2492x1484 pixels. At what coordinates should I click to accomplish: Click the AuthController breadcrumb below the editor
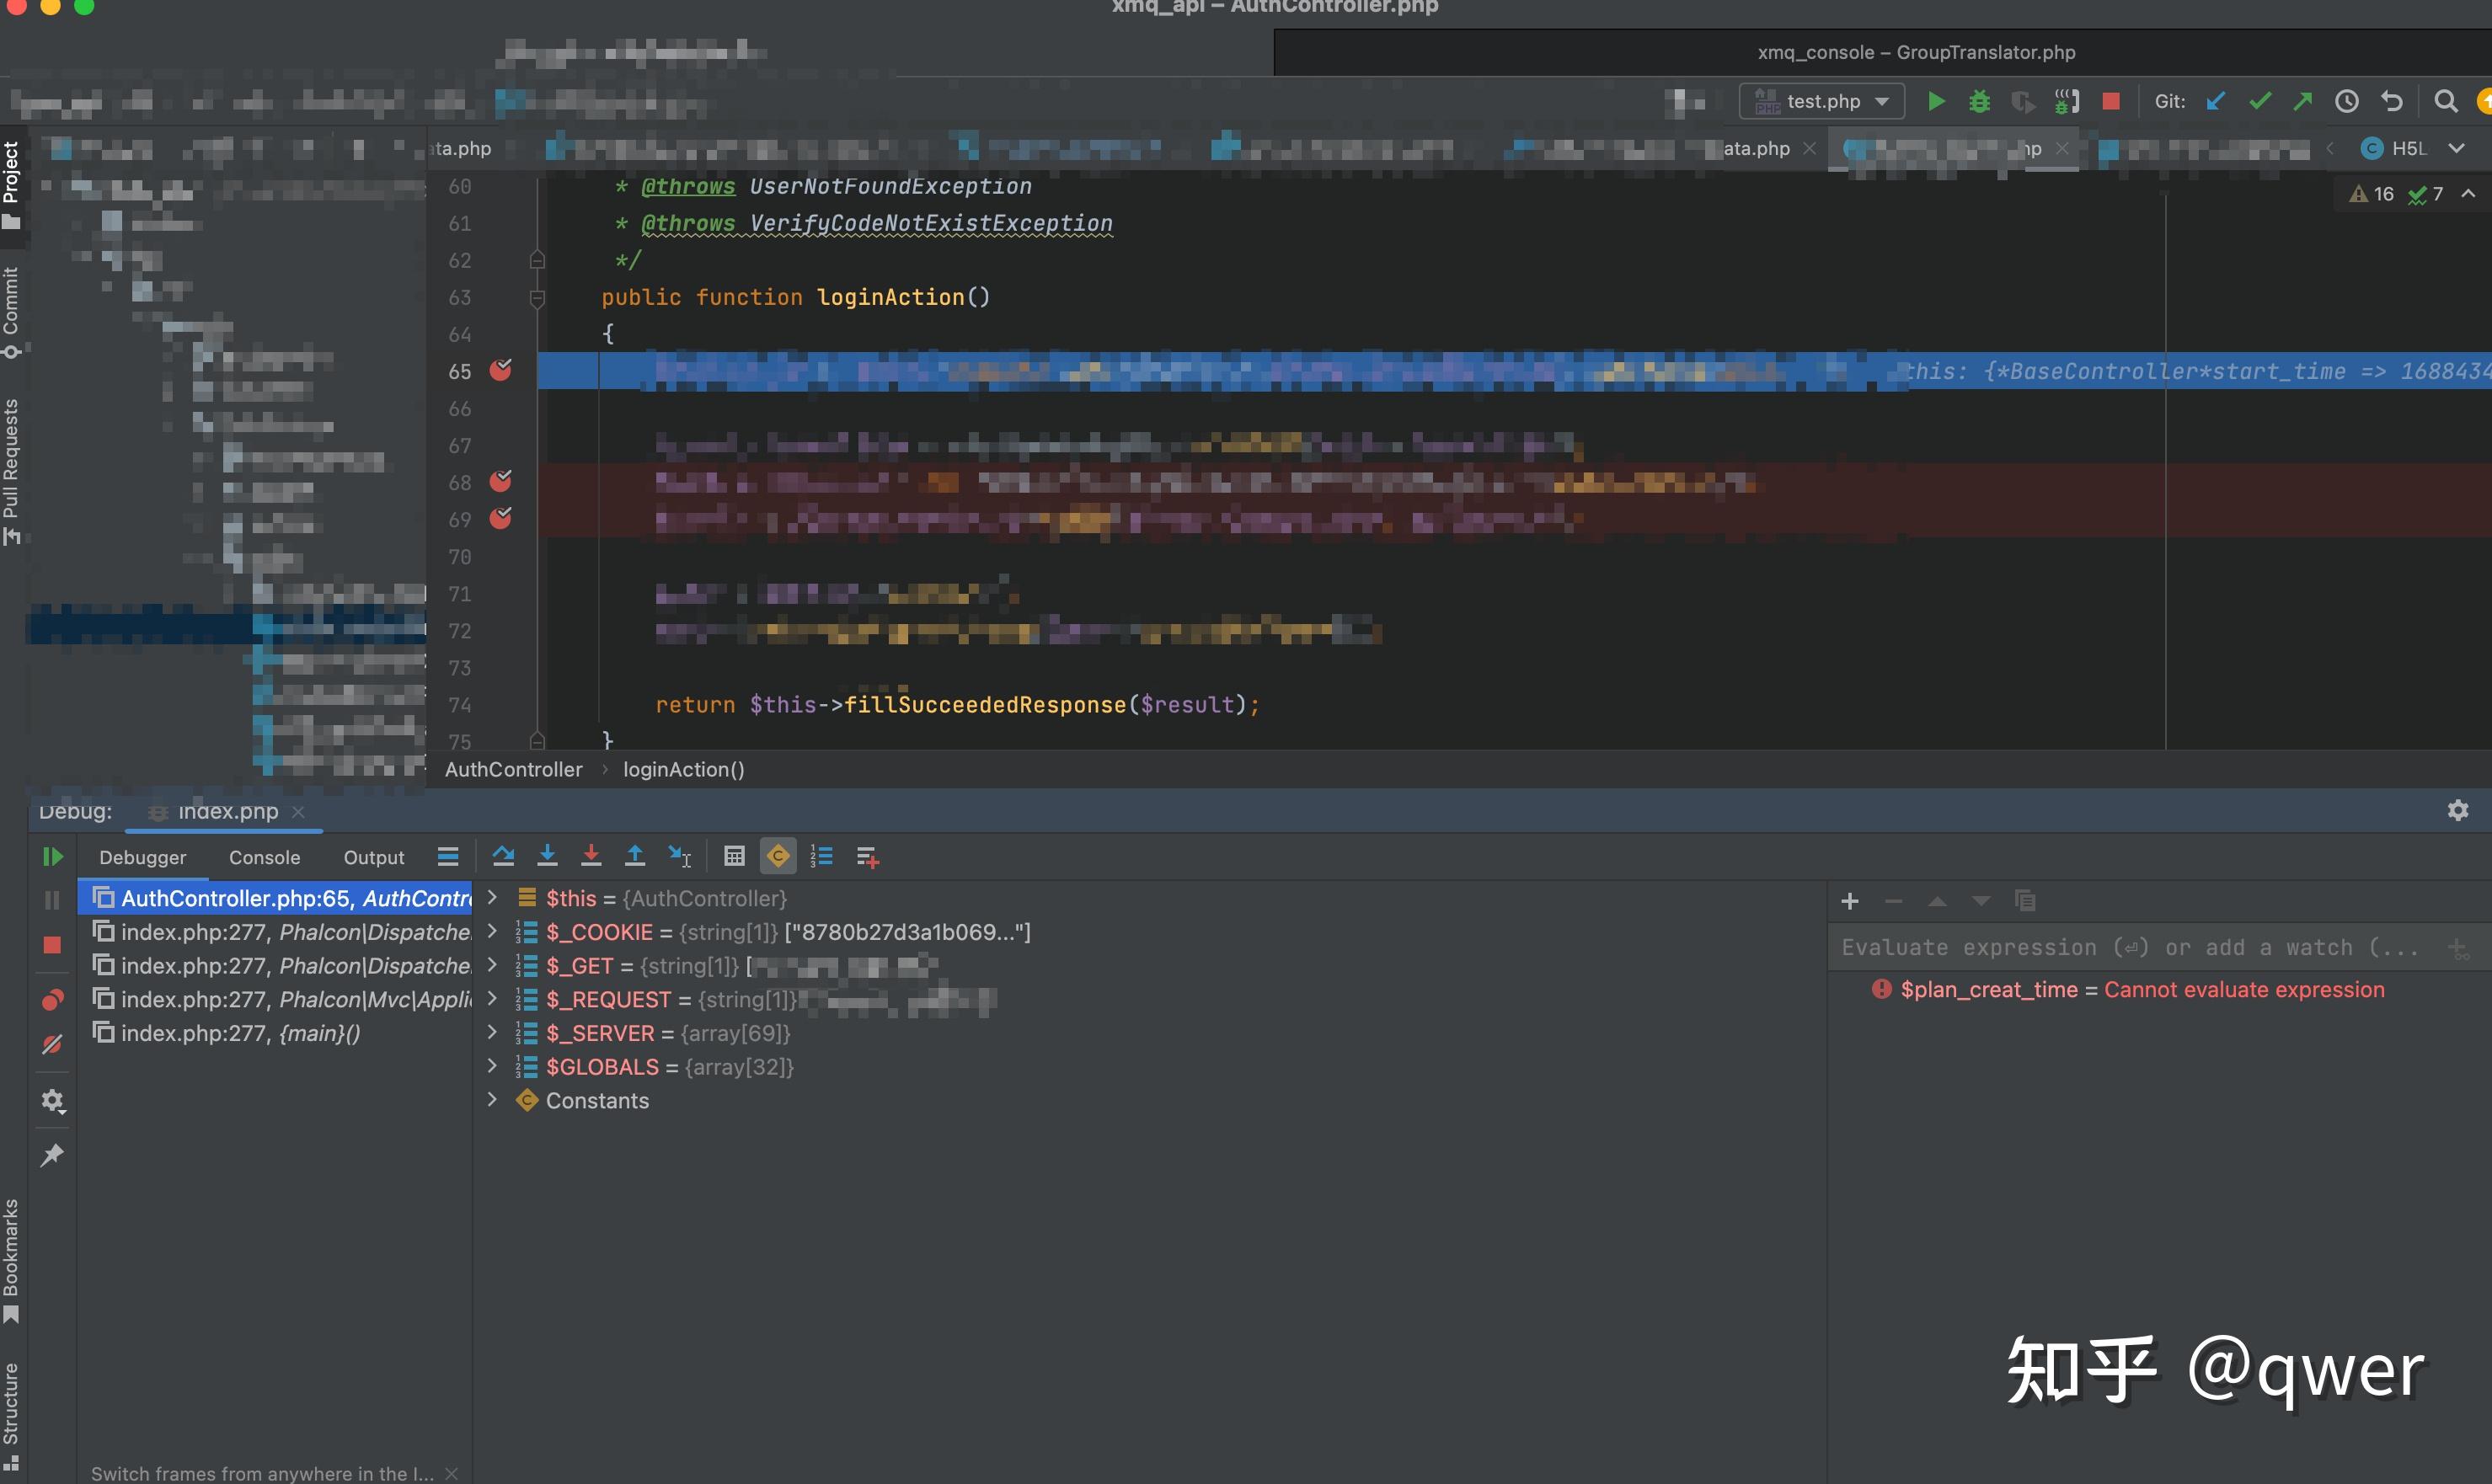(x=513, y=769)
